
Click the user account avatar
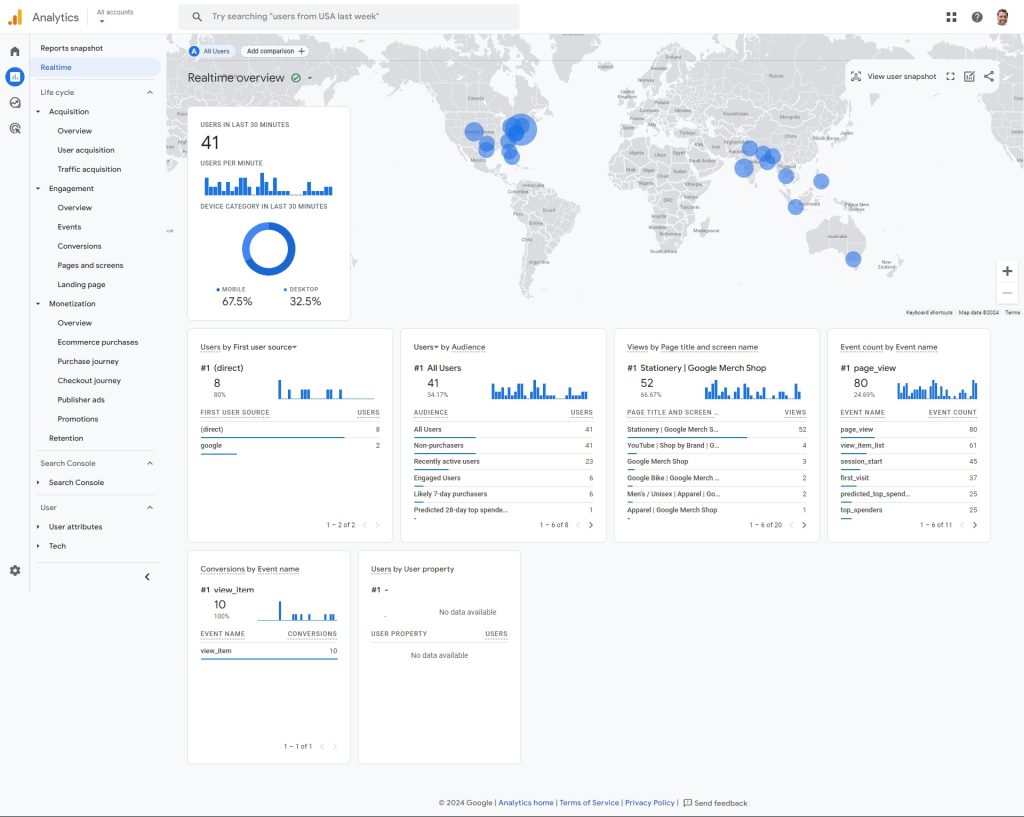[1002, 17]
